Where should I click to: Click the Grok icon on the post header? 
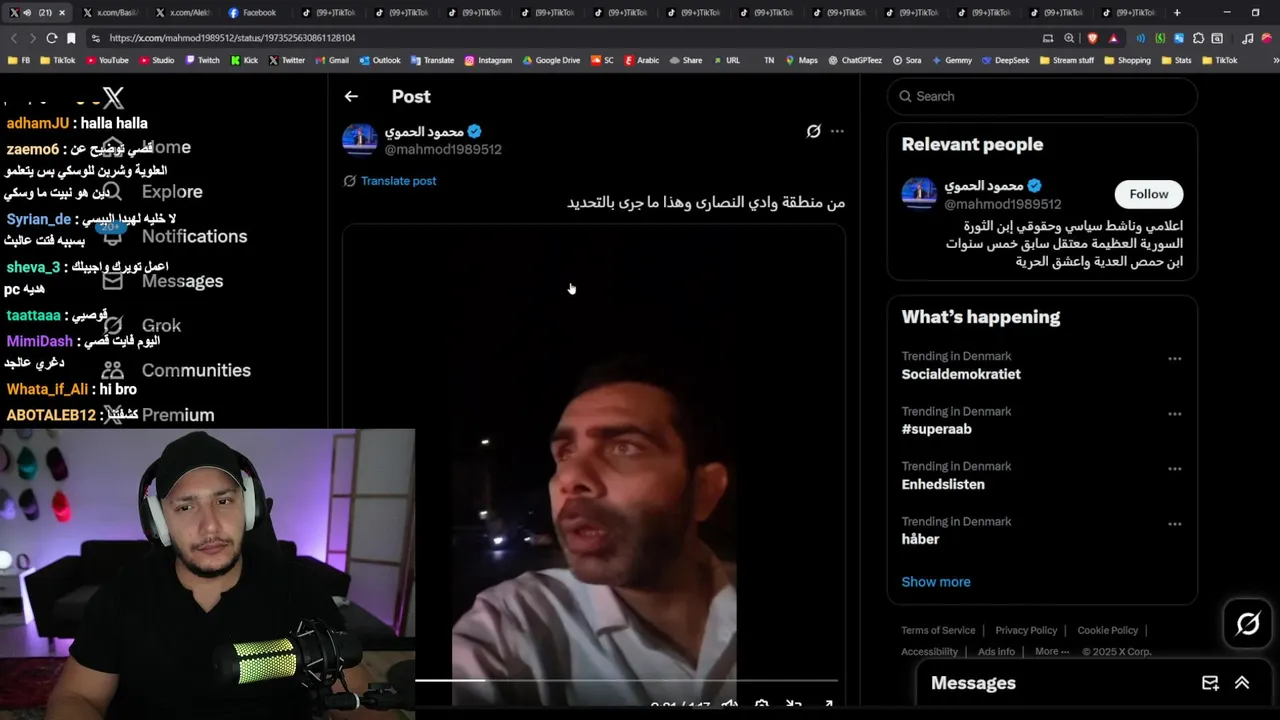[x=814, y=131]
